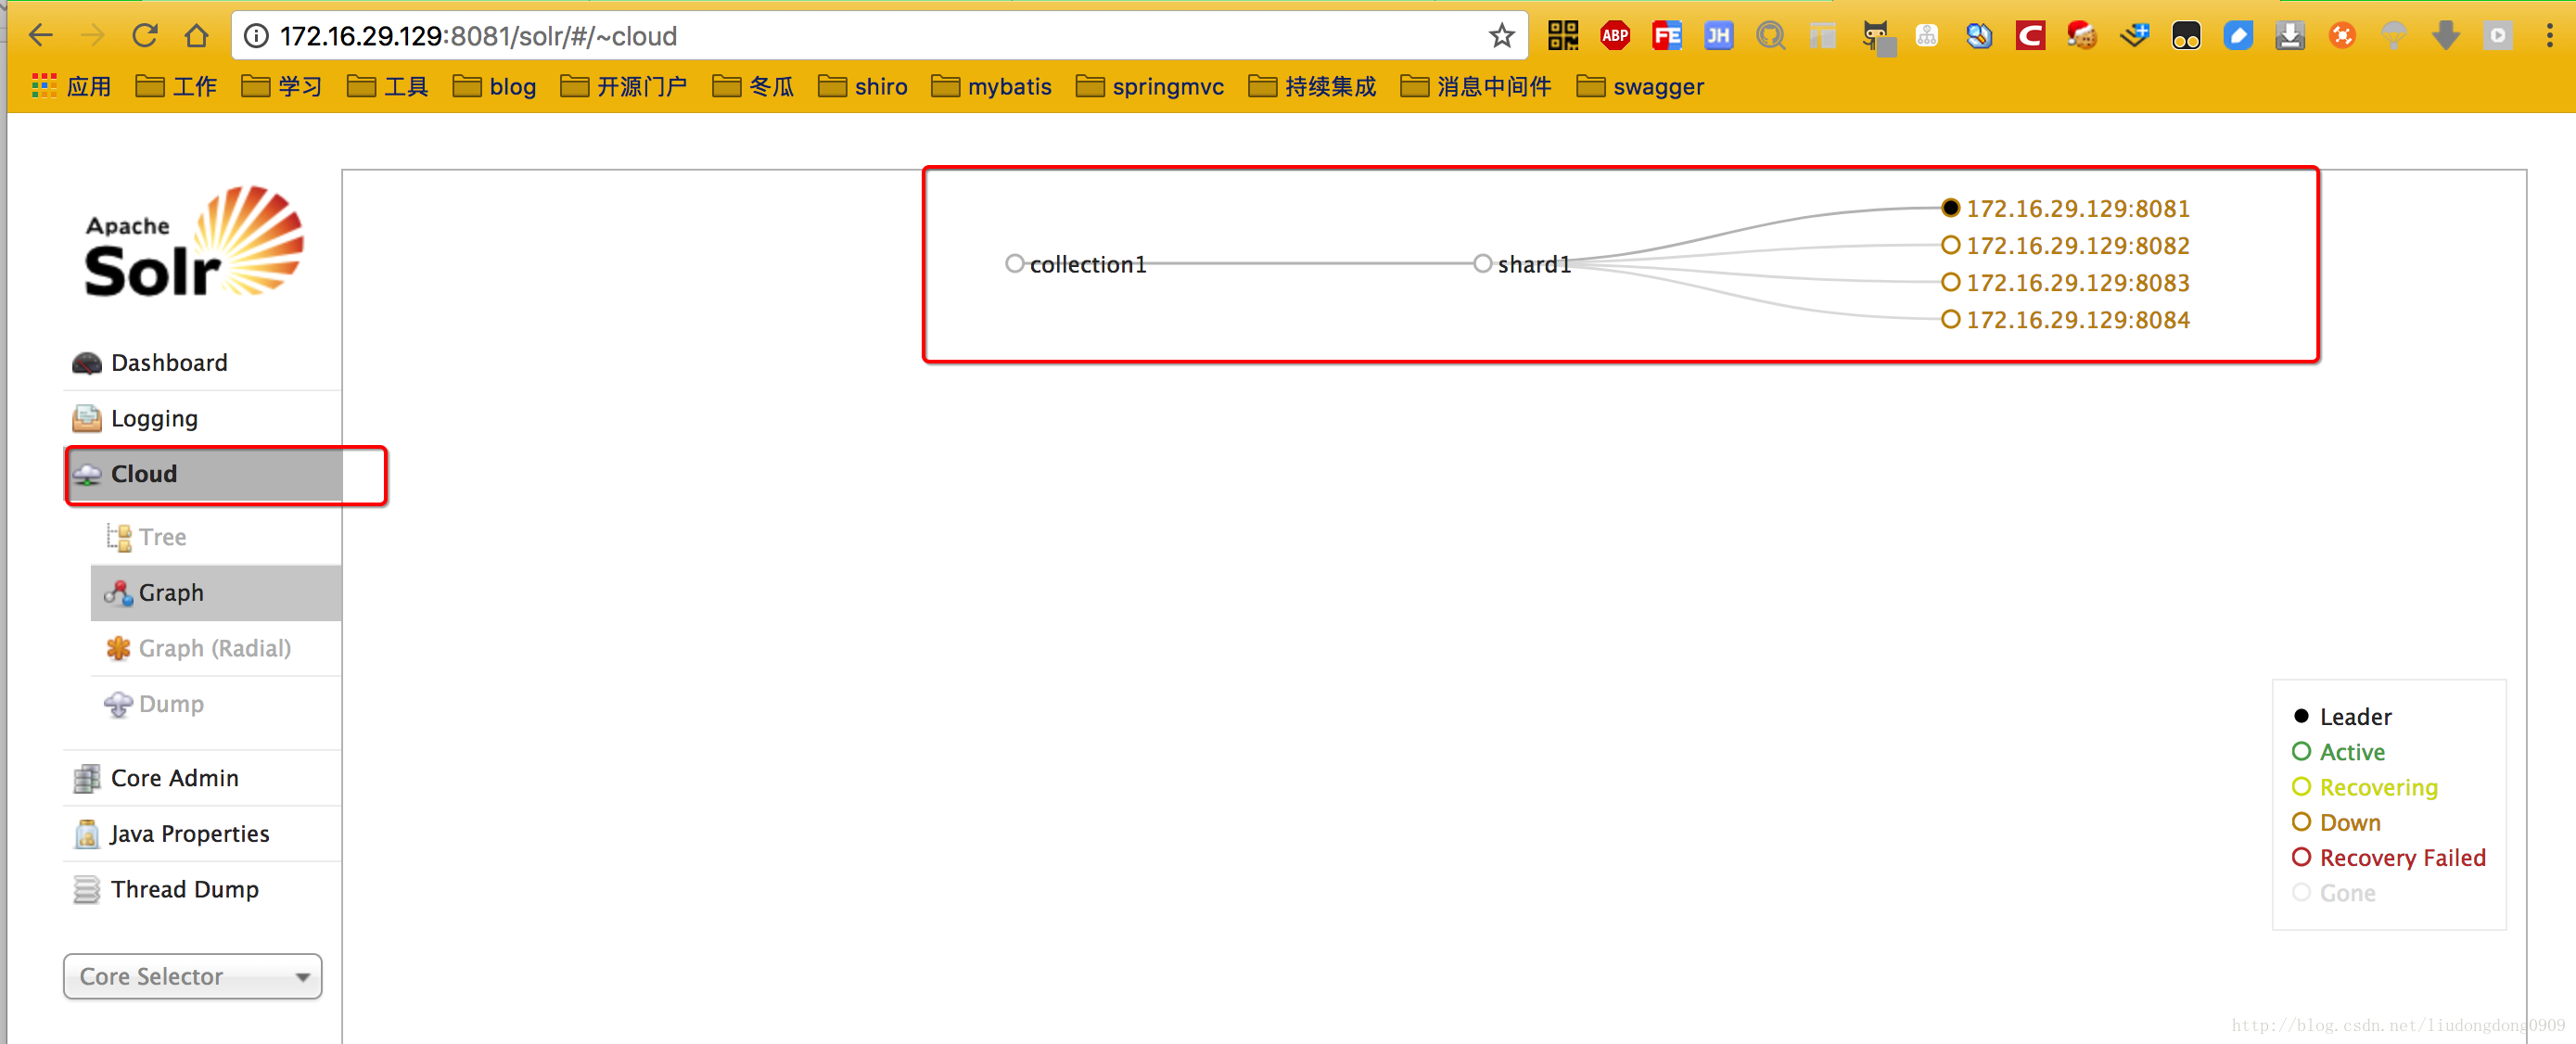The width and height of the screenshot is (2576, 1044).
Task: Click the Cloud icon in sidebar
Action: click(89, 473)
